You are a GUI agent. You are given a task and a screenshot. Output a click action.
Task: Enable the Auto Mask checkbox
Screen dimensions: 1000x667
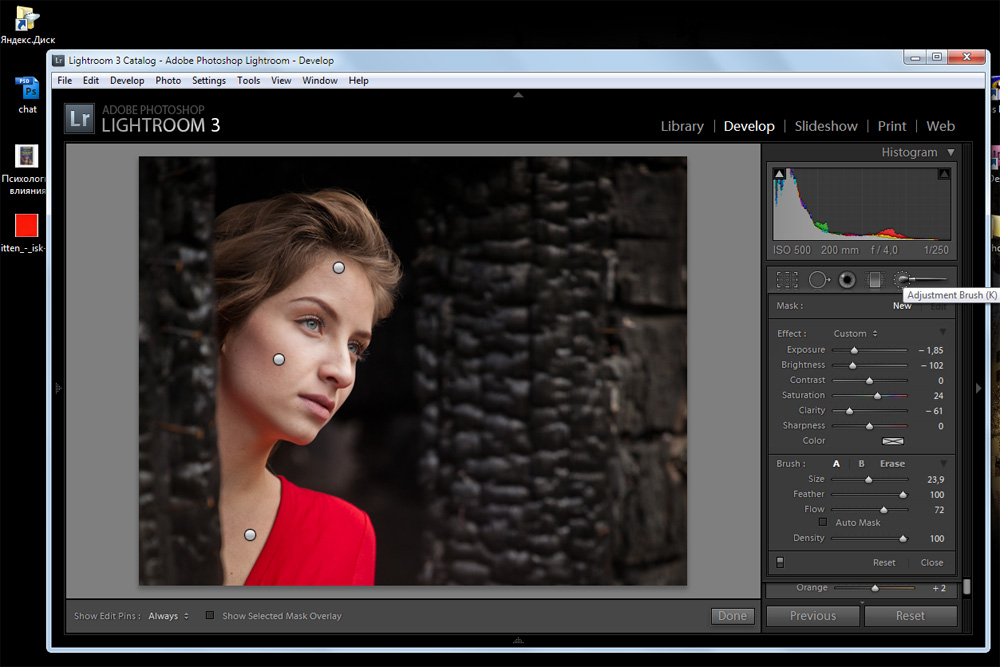click(x=823, y=522)
